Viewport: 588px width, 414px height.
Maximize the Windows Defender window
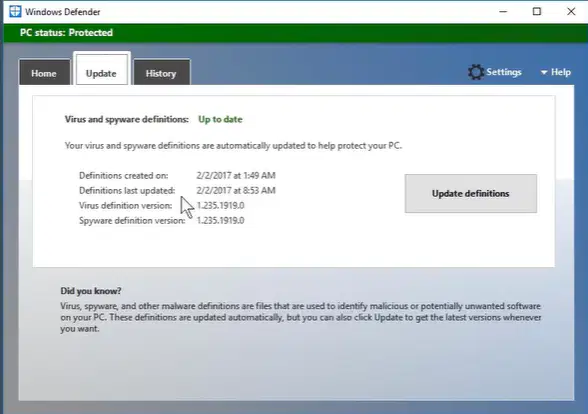(537, 12)
